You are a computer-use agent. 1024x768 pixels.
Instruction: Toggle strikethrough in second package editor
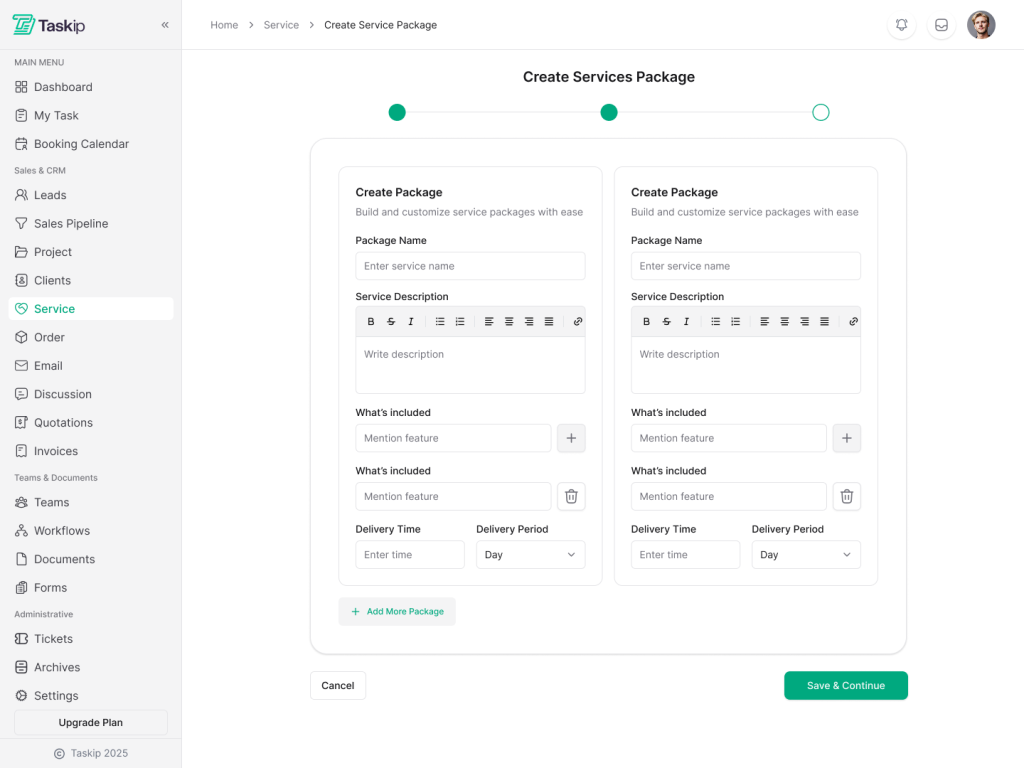click(666, 322)
